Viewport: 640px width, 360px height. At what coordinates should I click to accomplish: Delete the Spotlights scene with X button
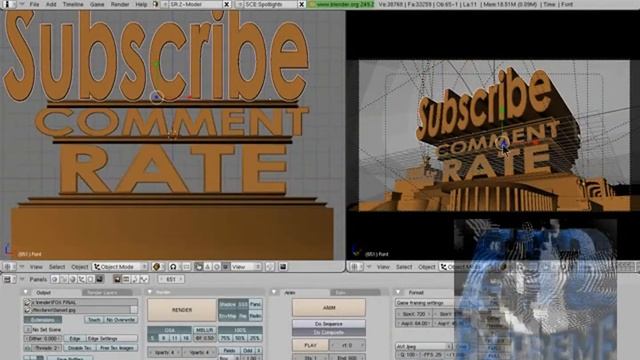(302, 4)
